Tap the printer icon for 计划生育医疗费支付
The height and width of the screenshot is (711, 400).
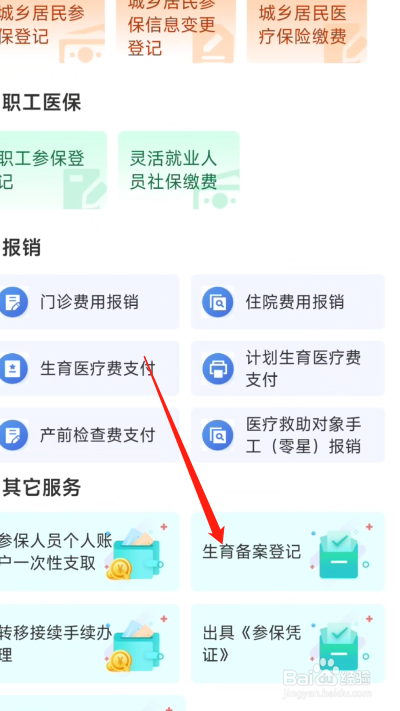[x=218, y=368]
